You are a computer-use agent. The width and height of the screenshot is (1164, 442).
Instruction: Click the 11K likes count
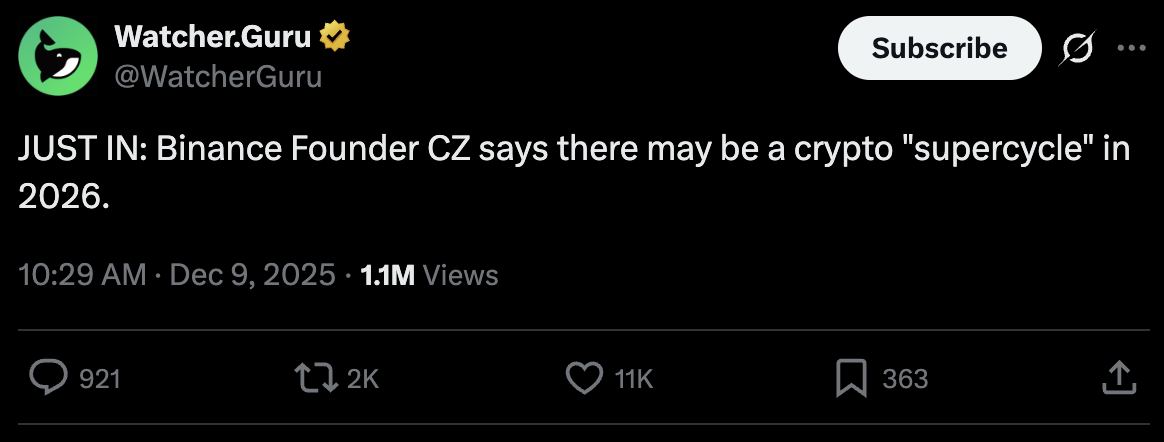click(633, 379)
